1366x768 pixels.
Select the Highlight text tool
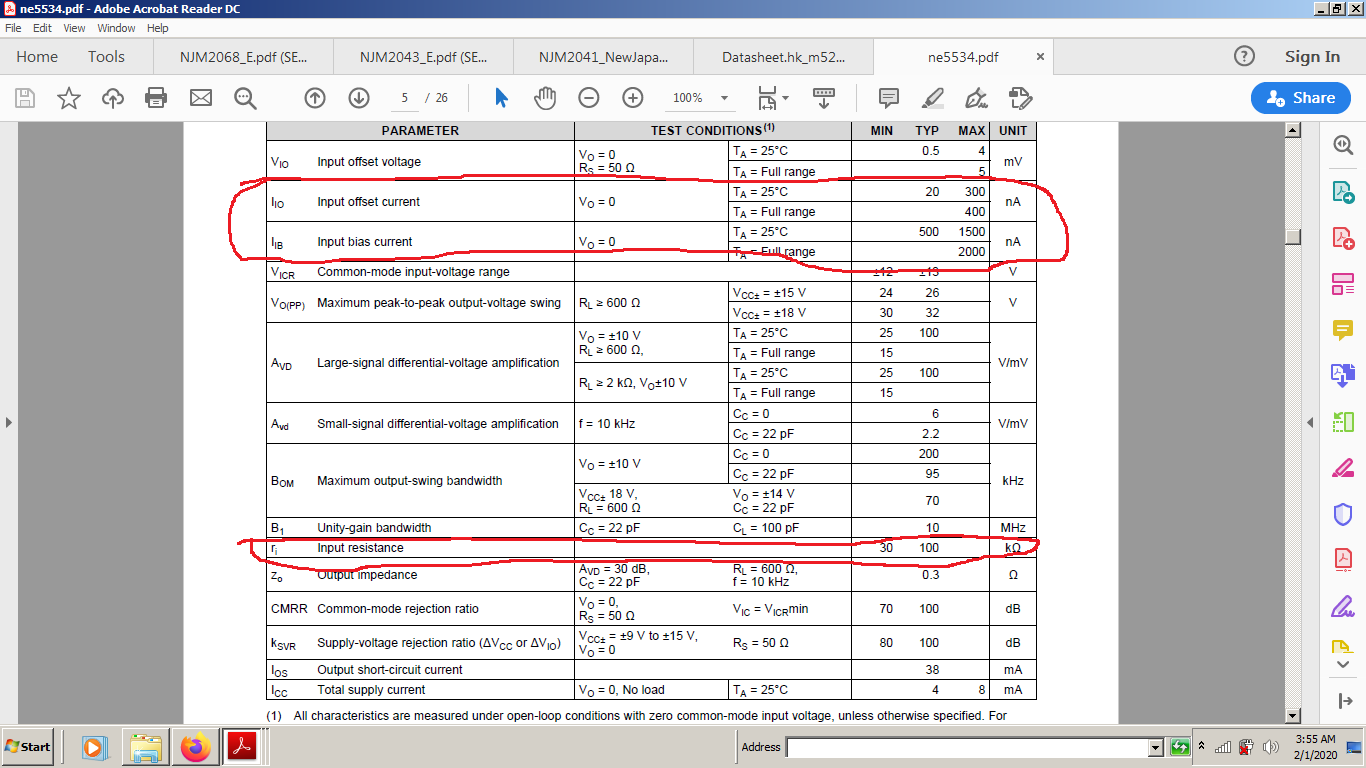click(932, 98)
